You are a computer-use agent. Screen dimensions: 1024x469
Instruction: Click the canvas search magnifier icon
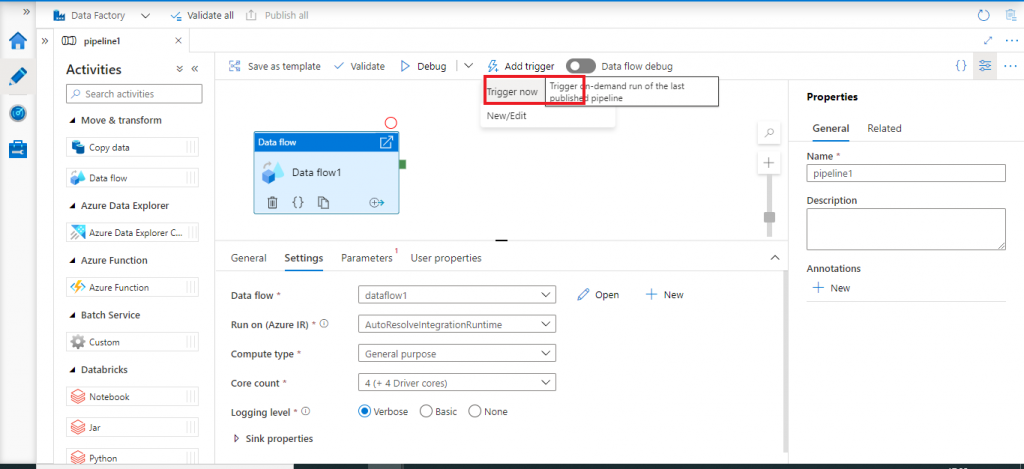click(769, 133)
